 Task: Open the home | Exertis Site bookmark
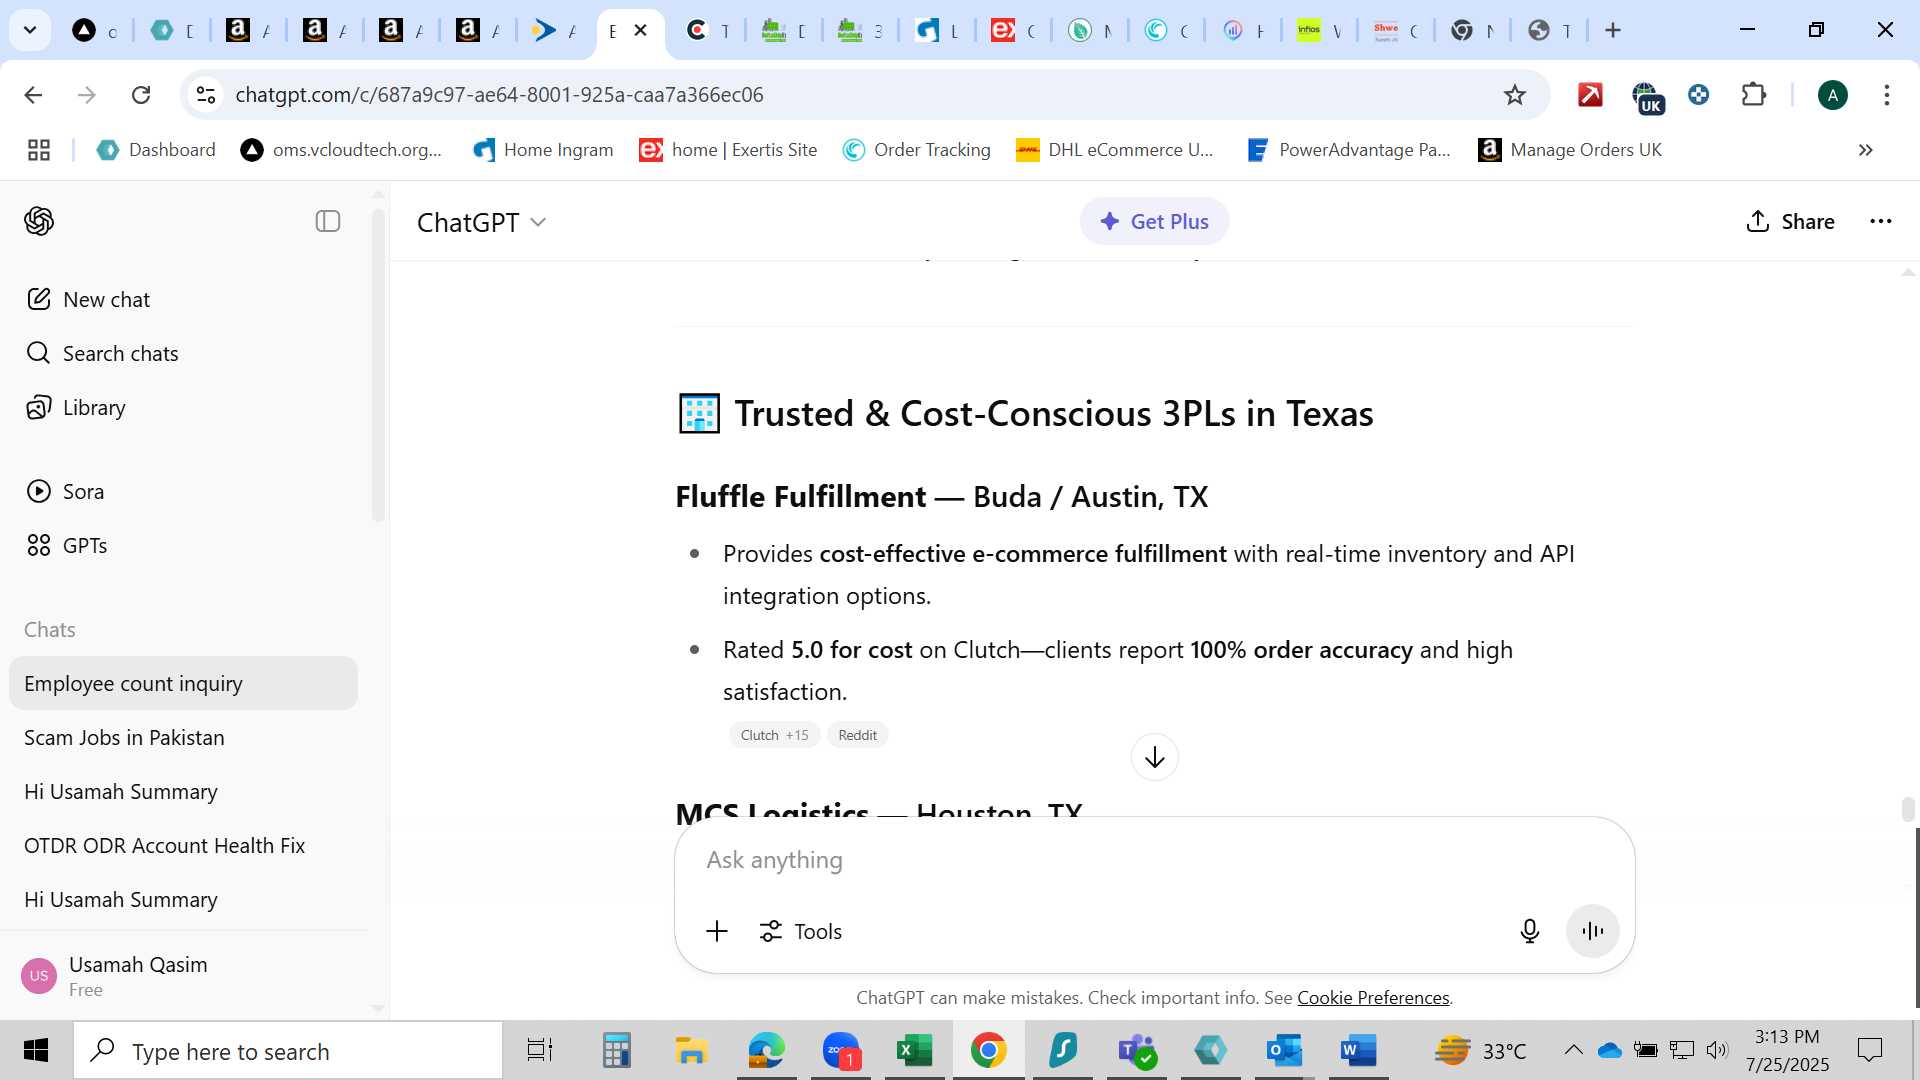pyautogui.click(x=728, y=150)
